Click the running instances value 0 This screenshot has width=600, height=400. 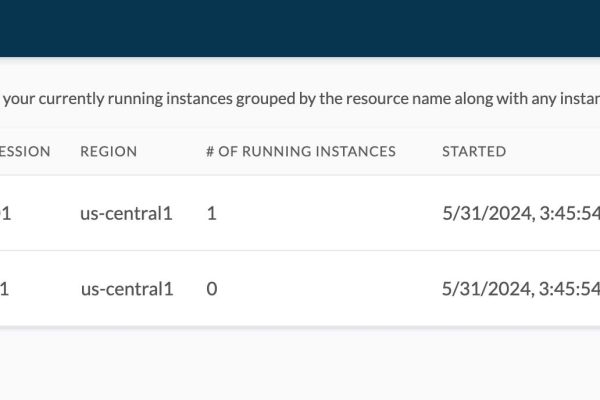click(212, 289)
